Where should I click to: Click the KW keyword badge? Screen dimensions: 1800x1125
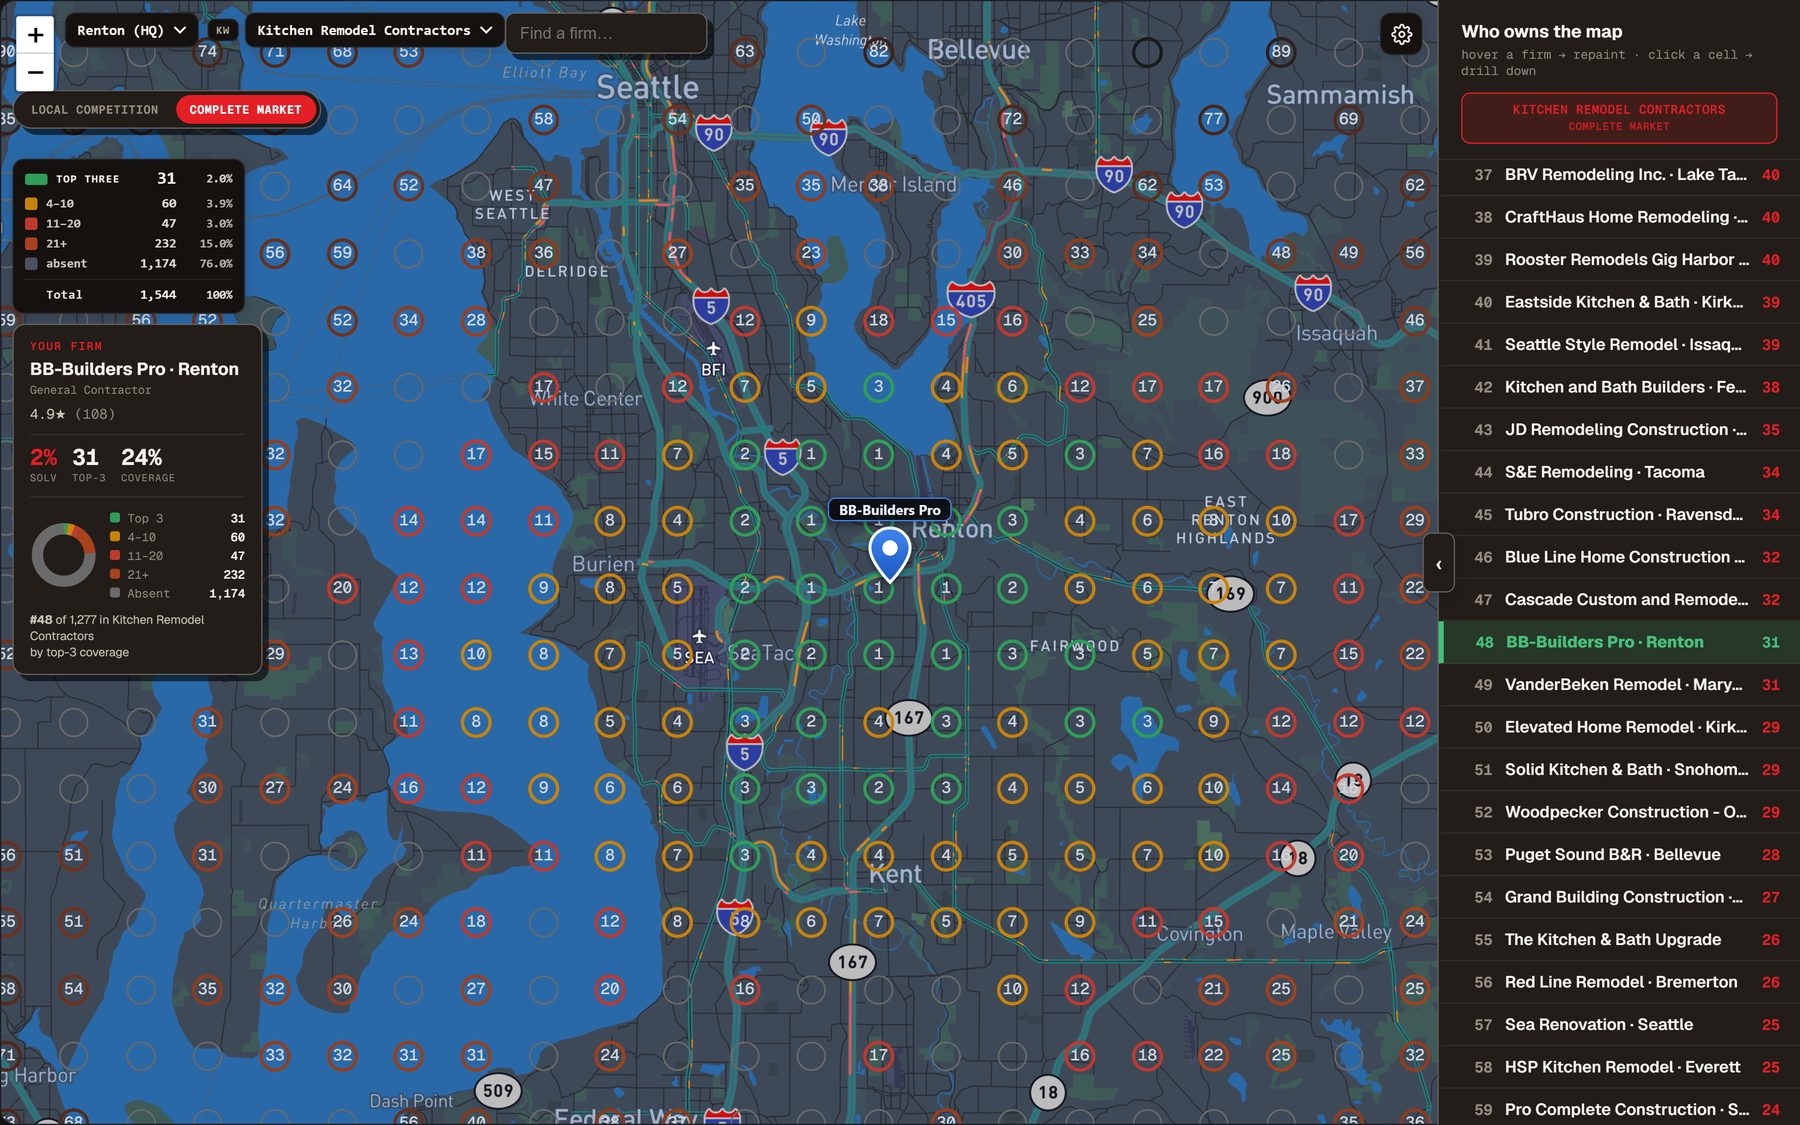222,31
